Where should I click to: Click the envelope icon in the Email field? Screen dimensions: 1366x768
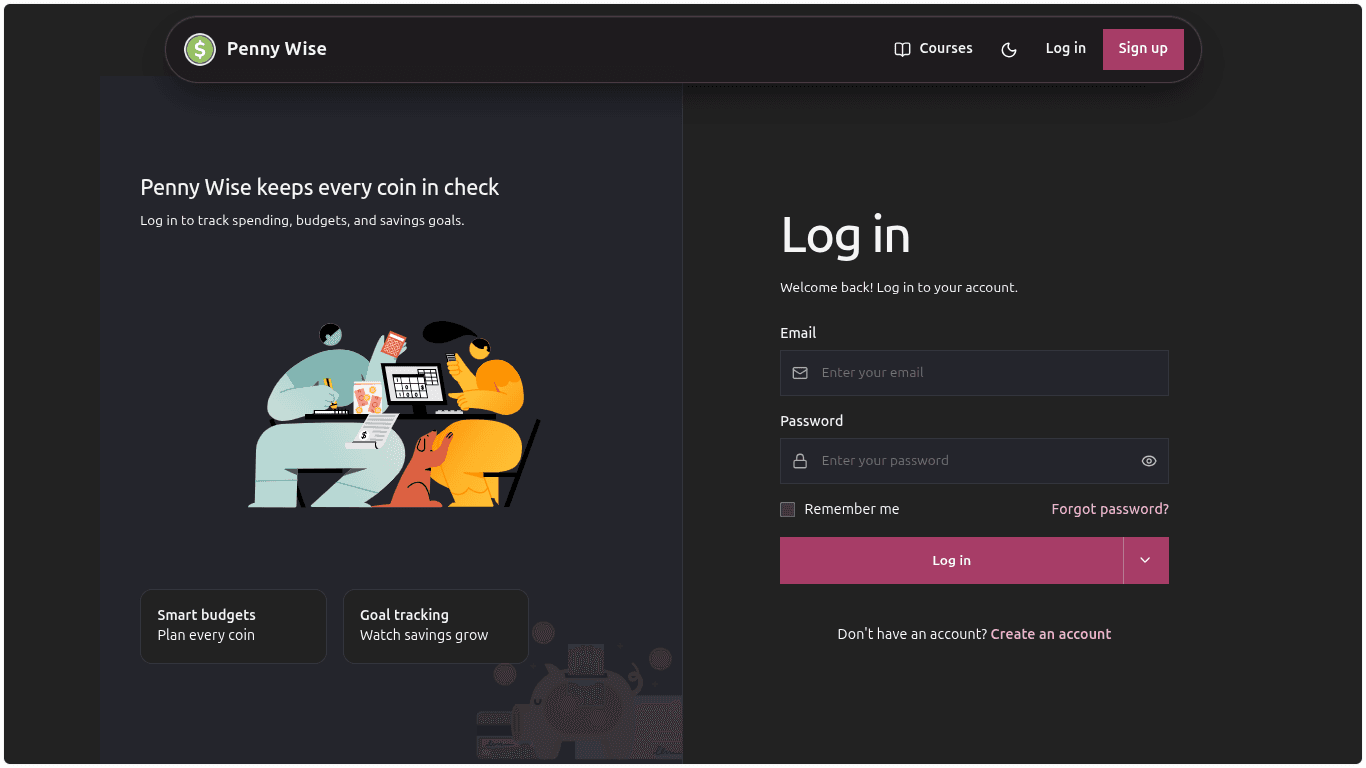click(800, 373)
